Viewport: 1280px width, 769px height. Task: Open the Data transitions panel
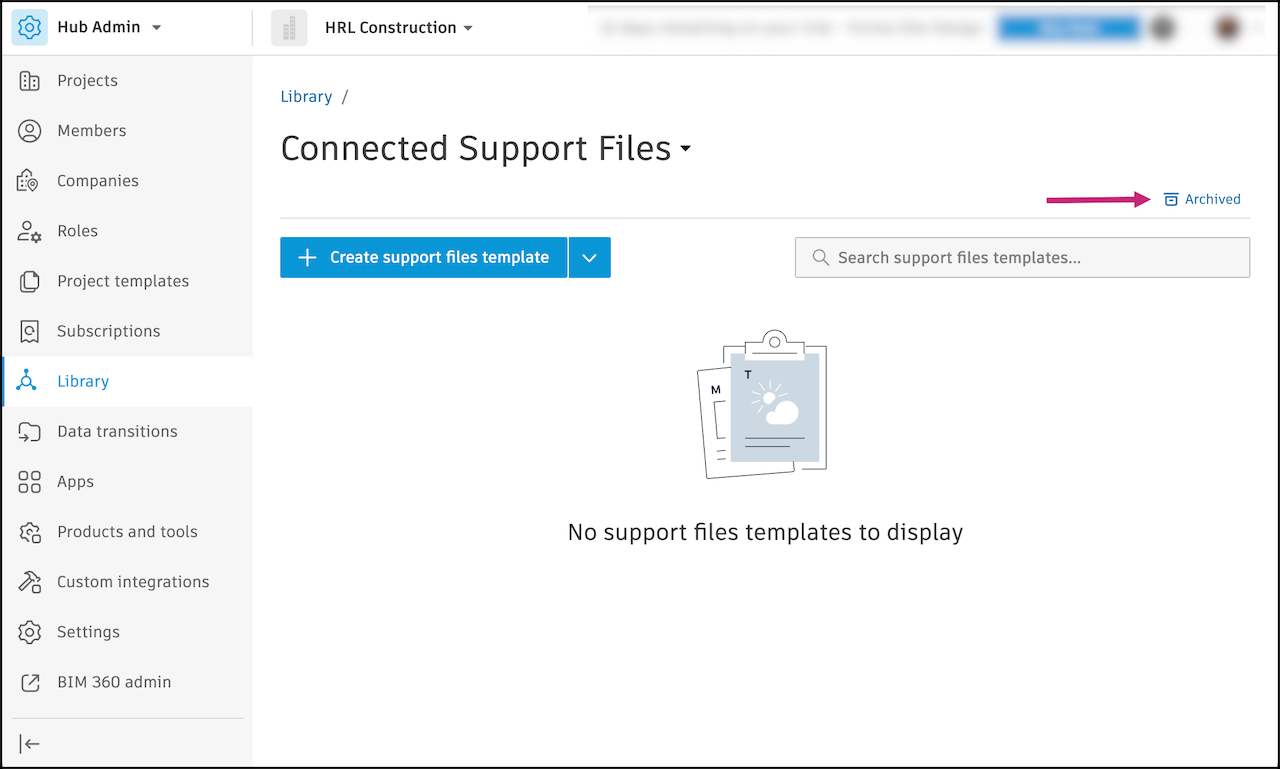tap(116, 431)
